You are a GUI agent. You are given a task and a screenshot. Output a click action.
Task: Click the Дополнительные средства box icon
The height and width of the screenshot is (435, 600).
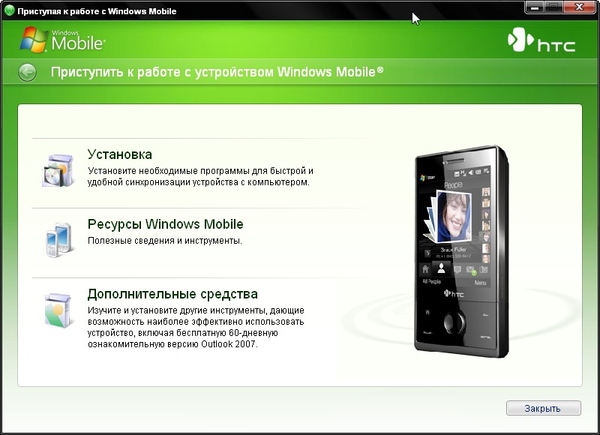(x=58, y=310)
